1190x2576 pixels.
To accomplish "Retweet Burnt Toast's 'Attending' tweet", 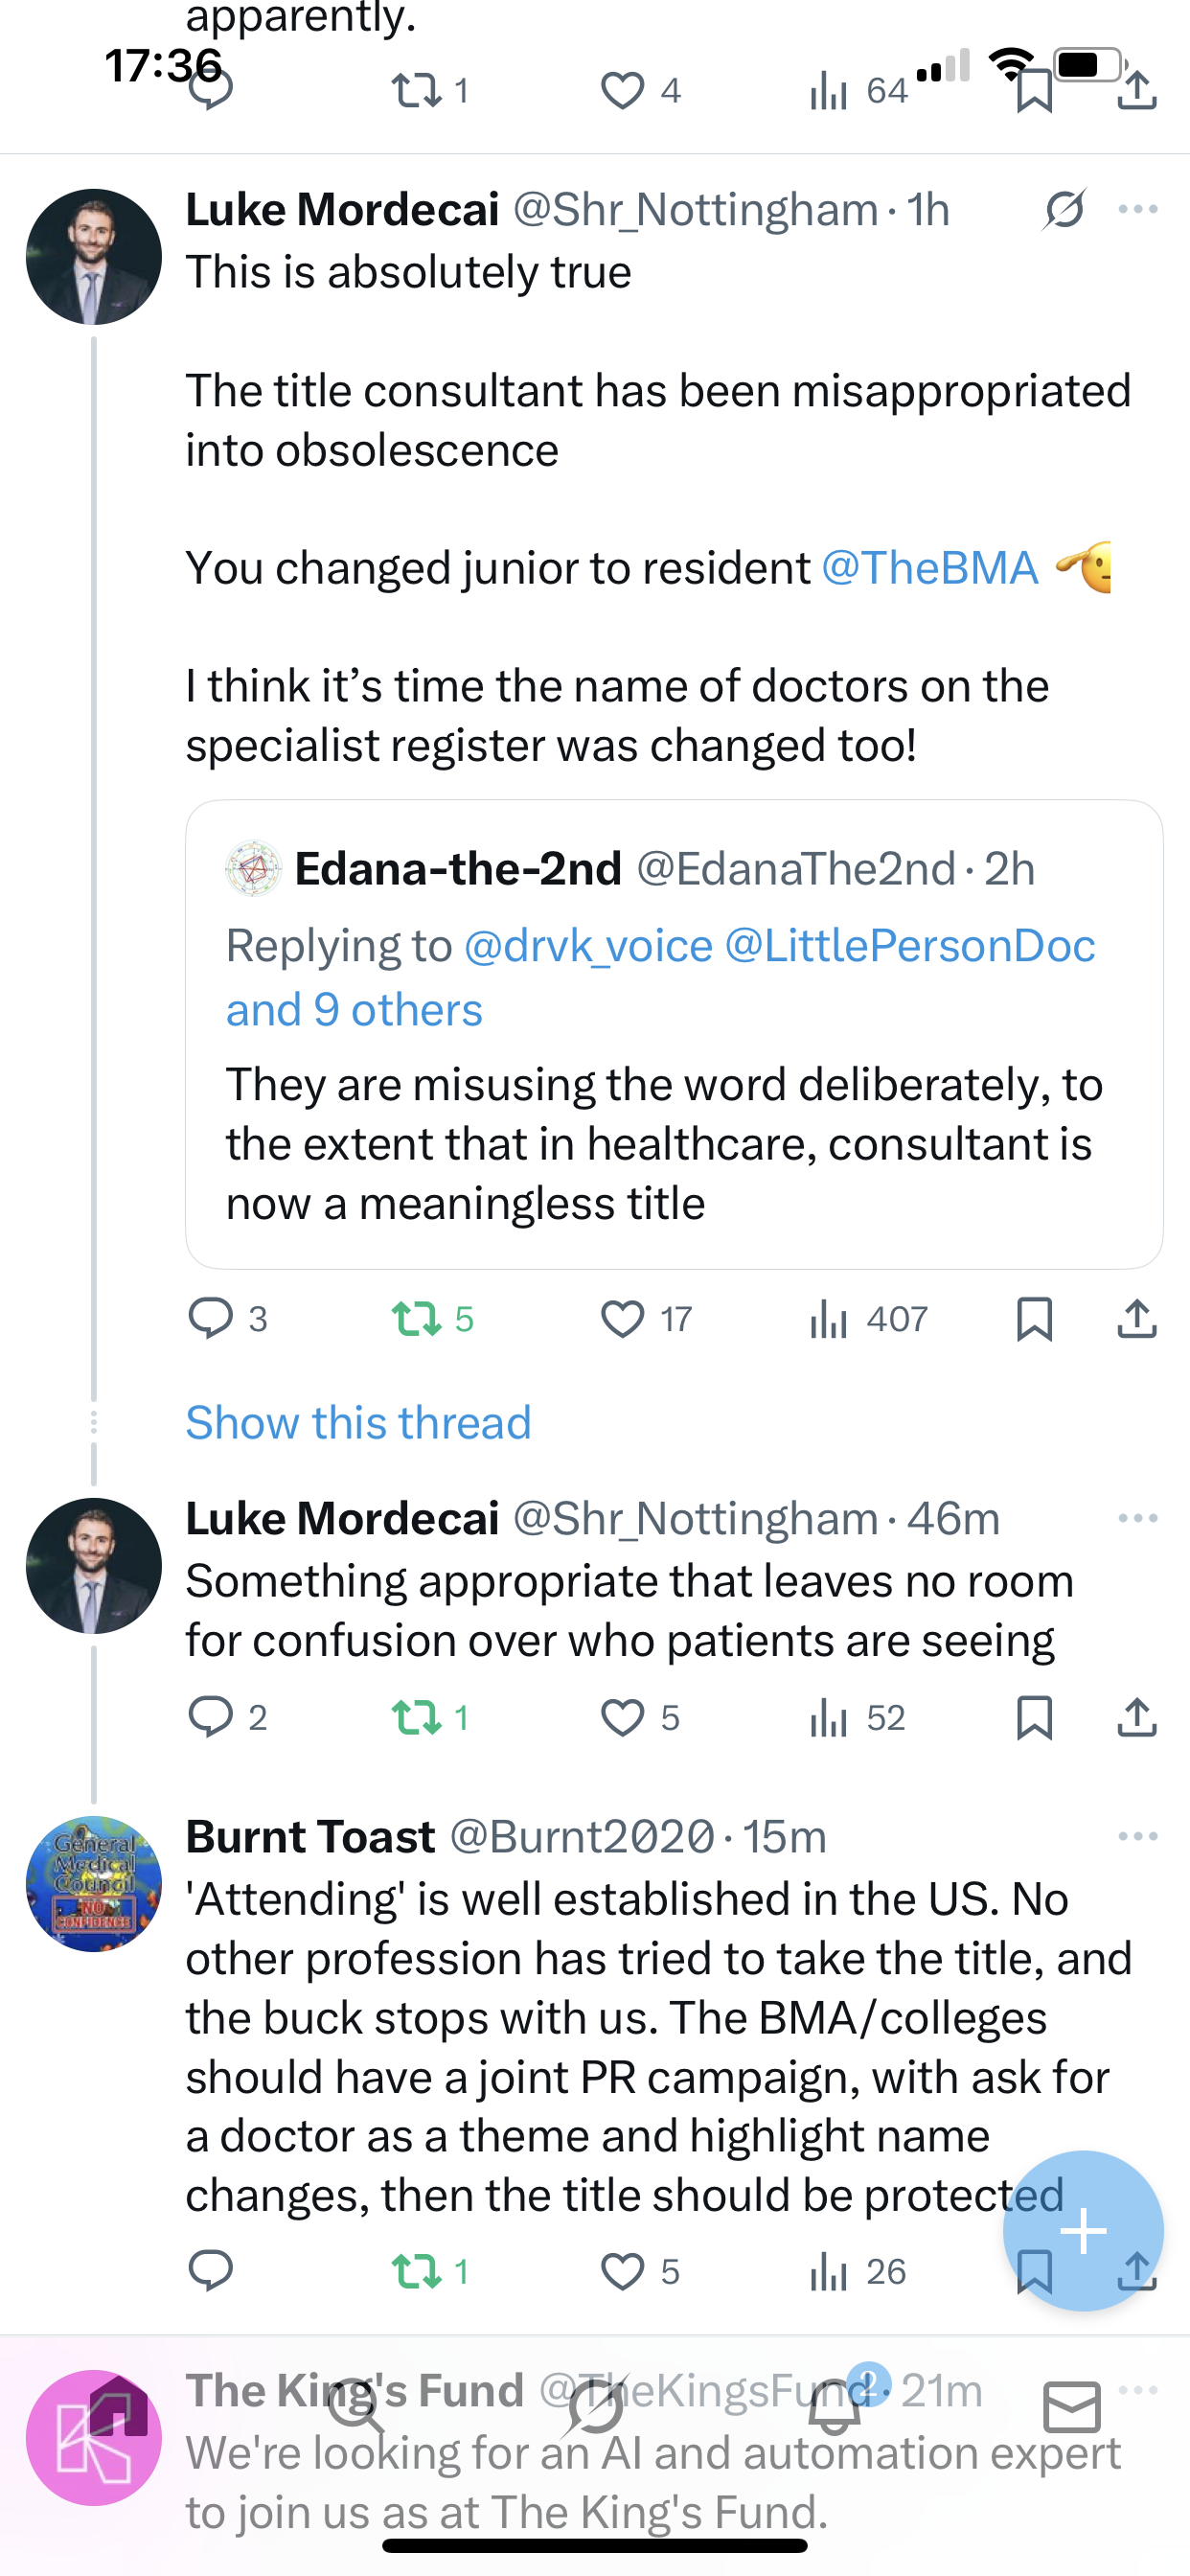I will (416, 2271).
